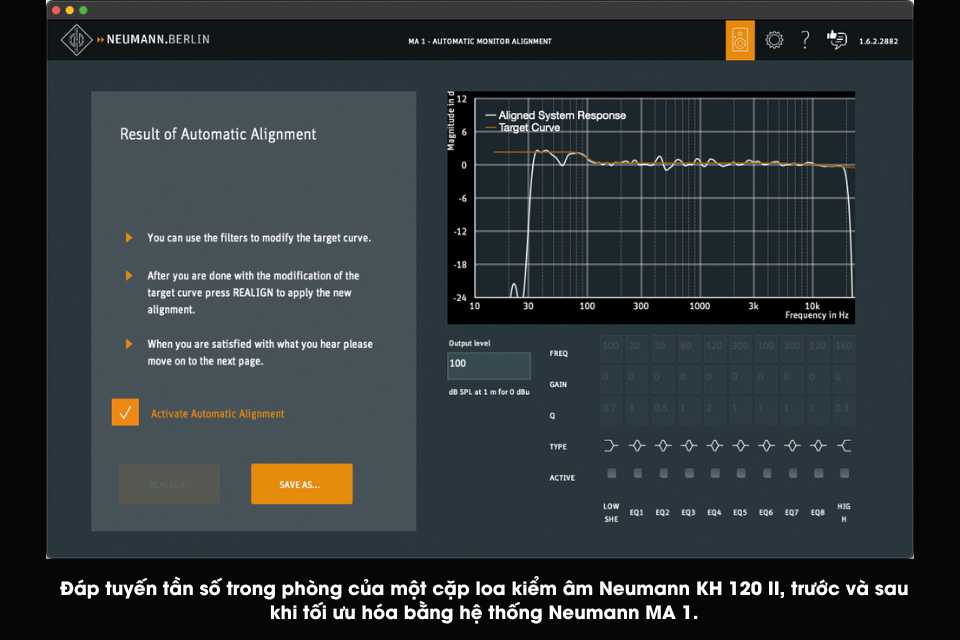
Task: Click the 'MA 1 - AUTOMATIC MONITOR ALIGNMENT' title
Action: pyautogui.click(x=480, y=41)
